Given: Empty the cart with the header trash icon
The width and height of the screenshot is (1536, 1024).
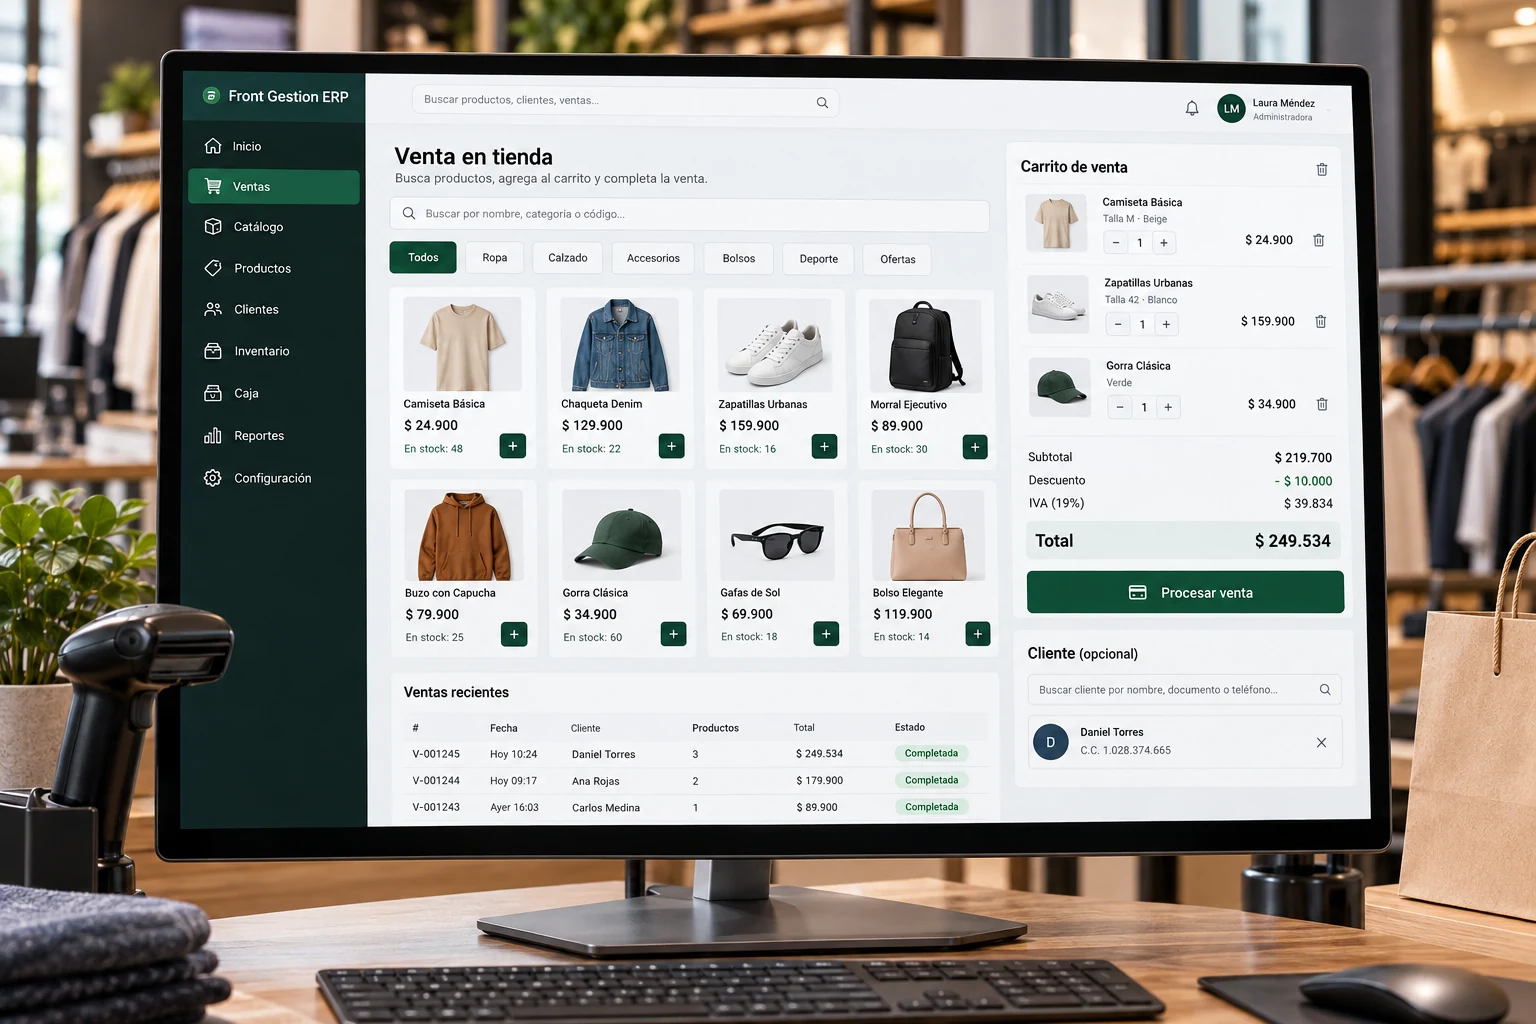Looking at the screenshot, I should point(1322,169).
